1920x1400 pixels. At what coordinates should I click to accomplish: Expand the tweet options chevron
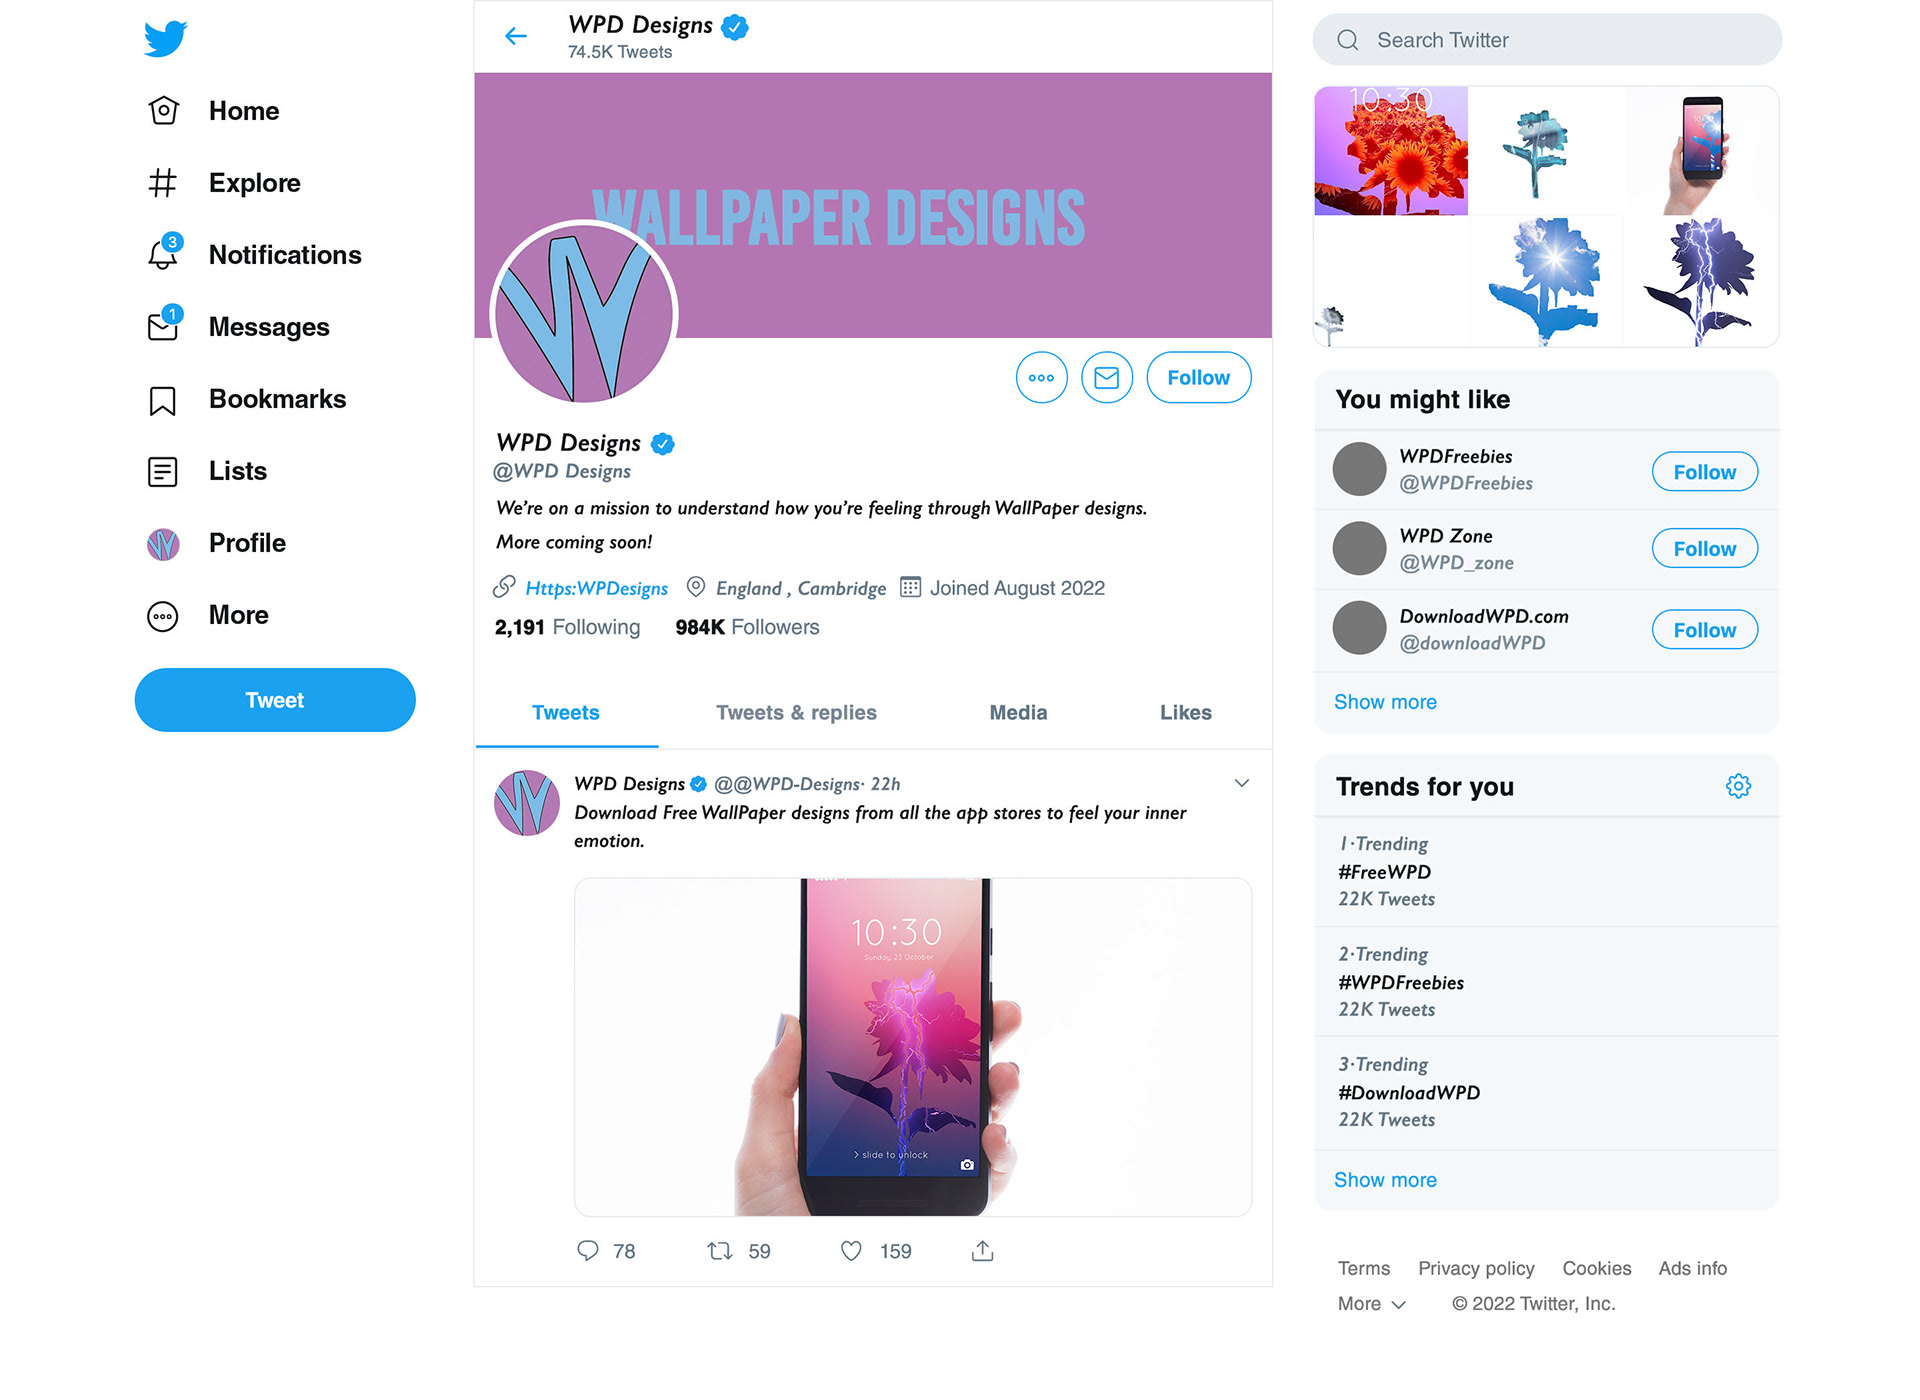(x=1242, y=783)
